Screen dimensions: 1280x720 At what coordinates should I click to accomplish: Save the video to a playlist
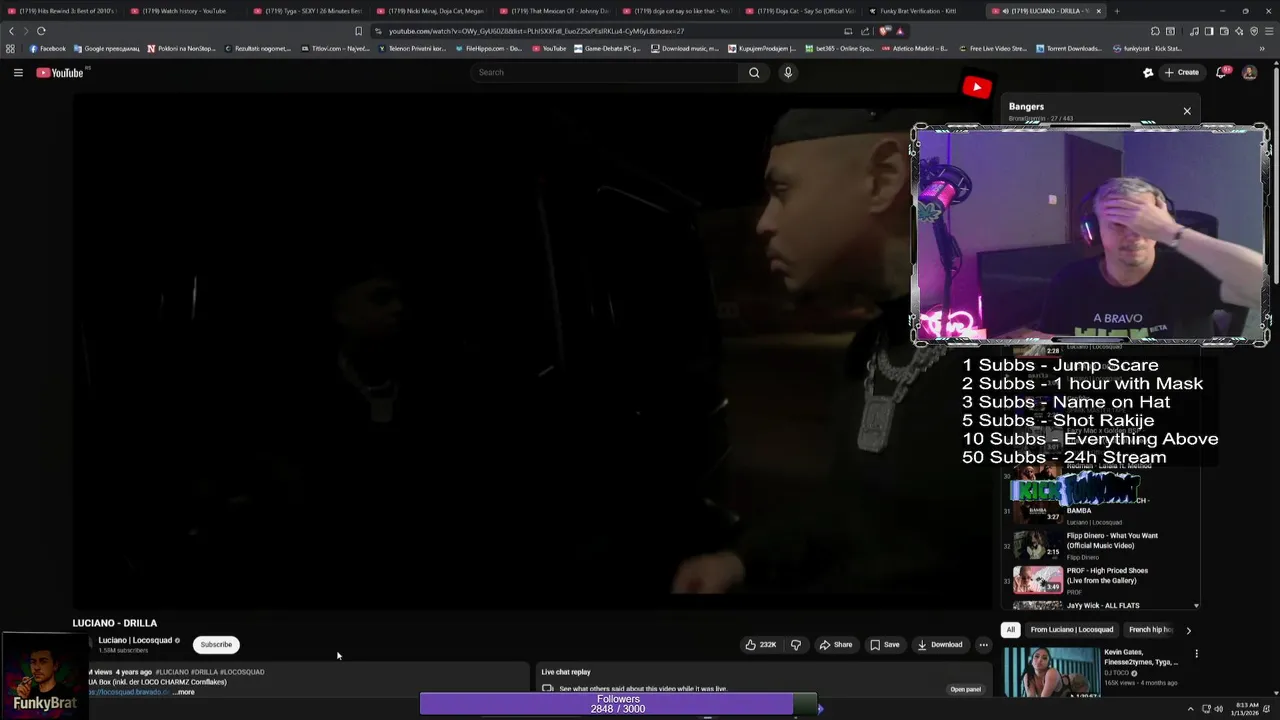click(885, 645)
